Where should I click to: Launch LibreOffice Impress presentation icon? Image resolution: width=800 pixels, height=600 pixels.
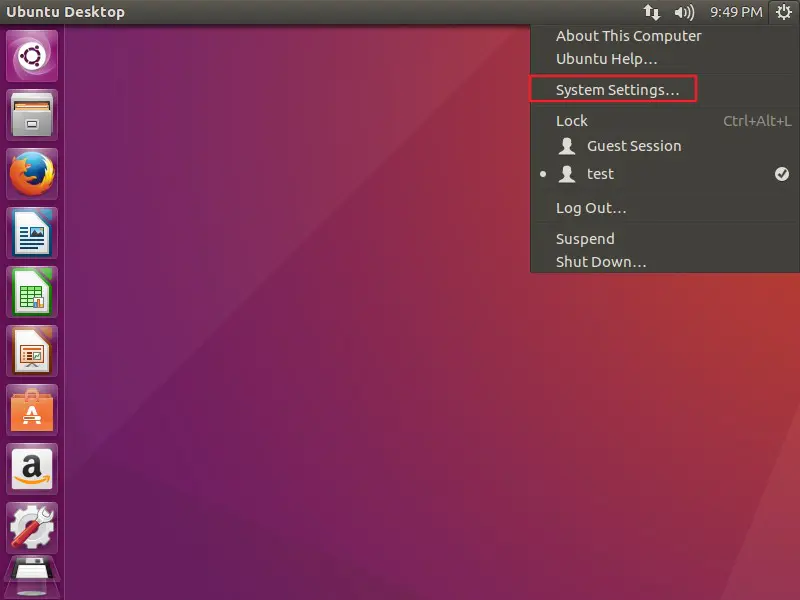pos(32,351)
